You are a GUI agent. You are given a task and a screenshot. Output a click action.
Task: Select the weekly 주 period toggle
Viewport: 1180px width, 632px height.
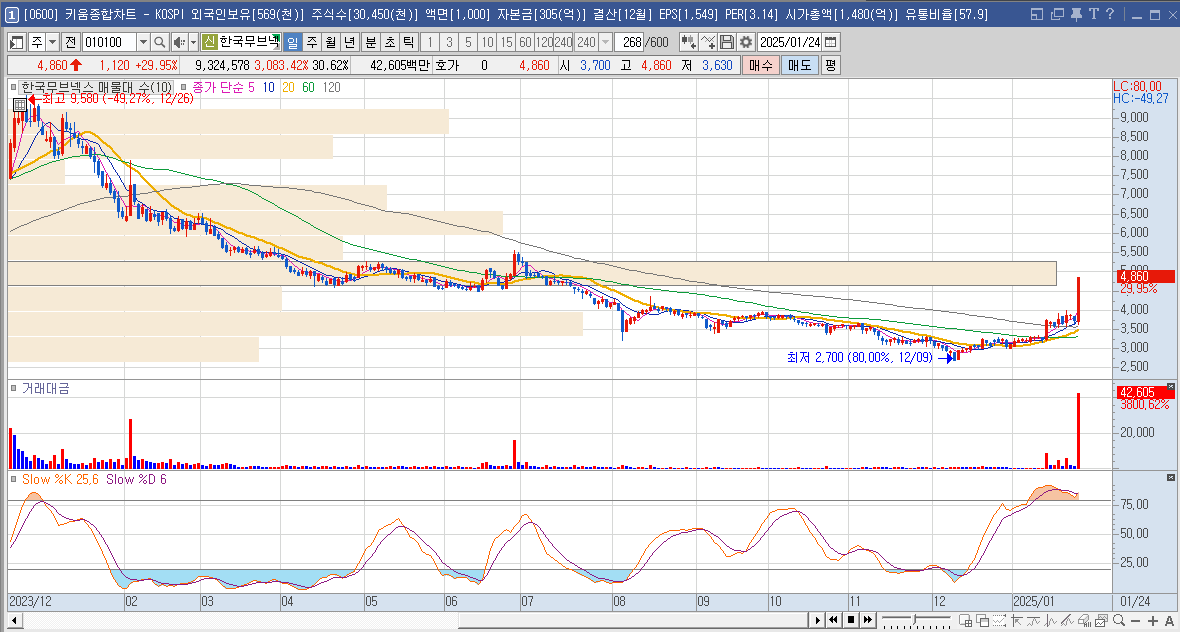tap(311, 42)
